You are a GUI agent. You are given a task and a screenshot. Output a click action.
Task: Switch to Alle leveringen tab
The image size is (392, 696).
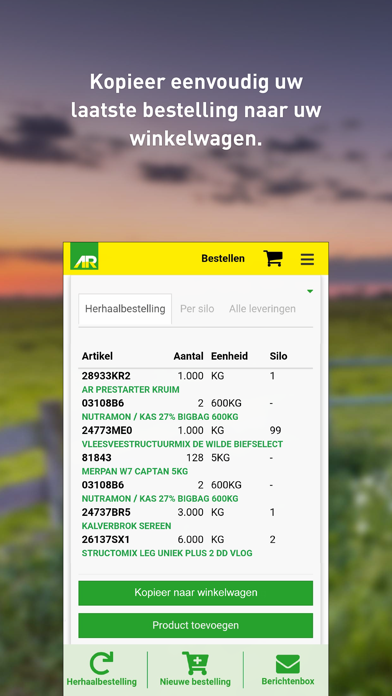pyautogui.click(x=262, y=308)
